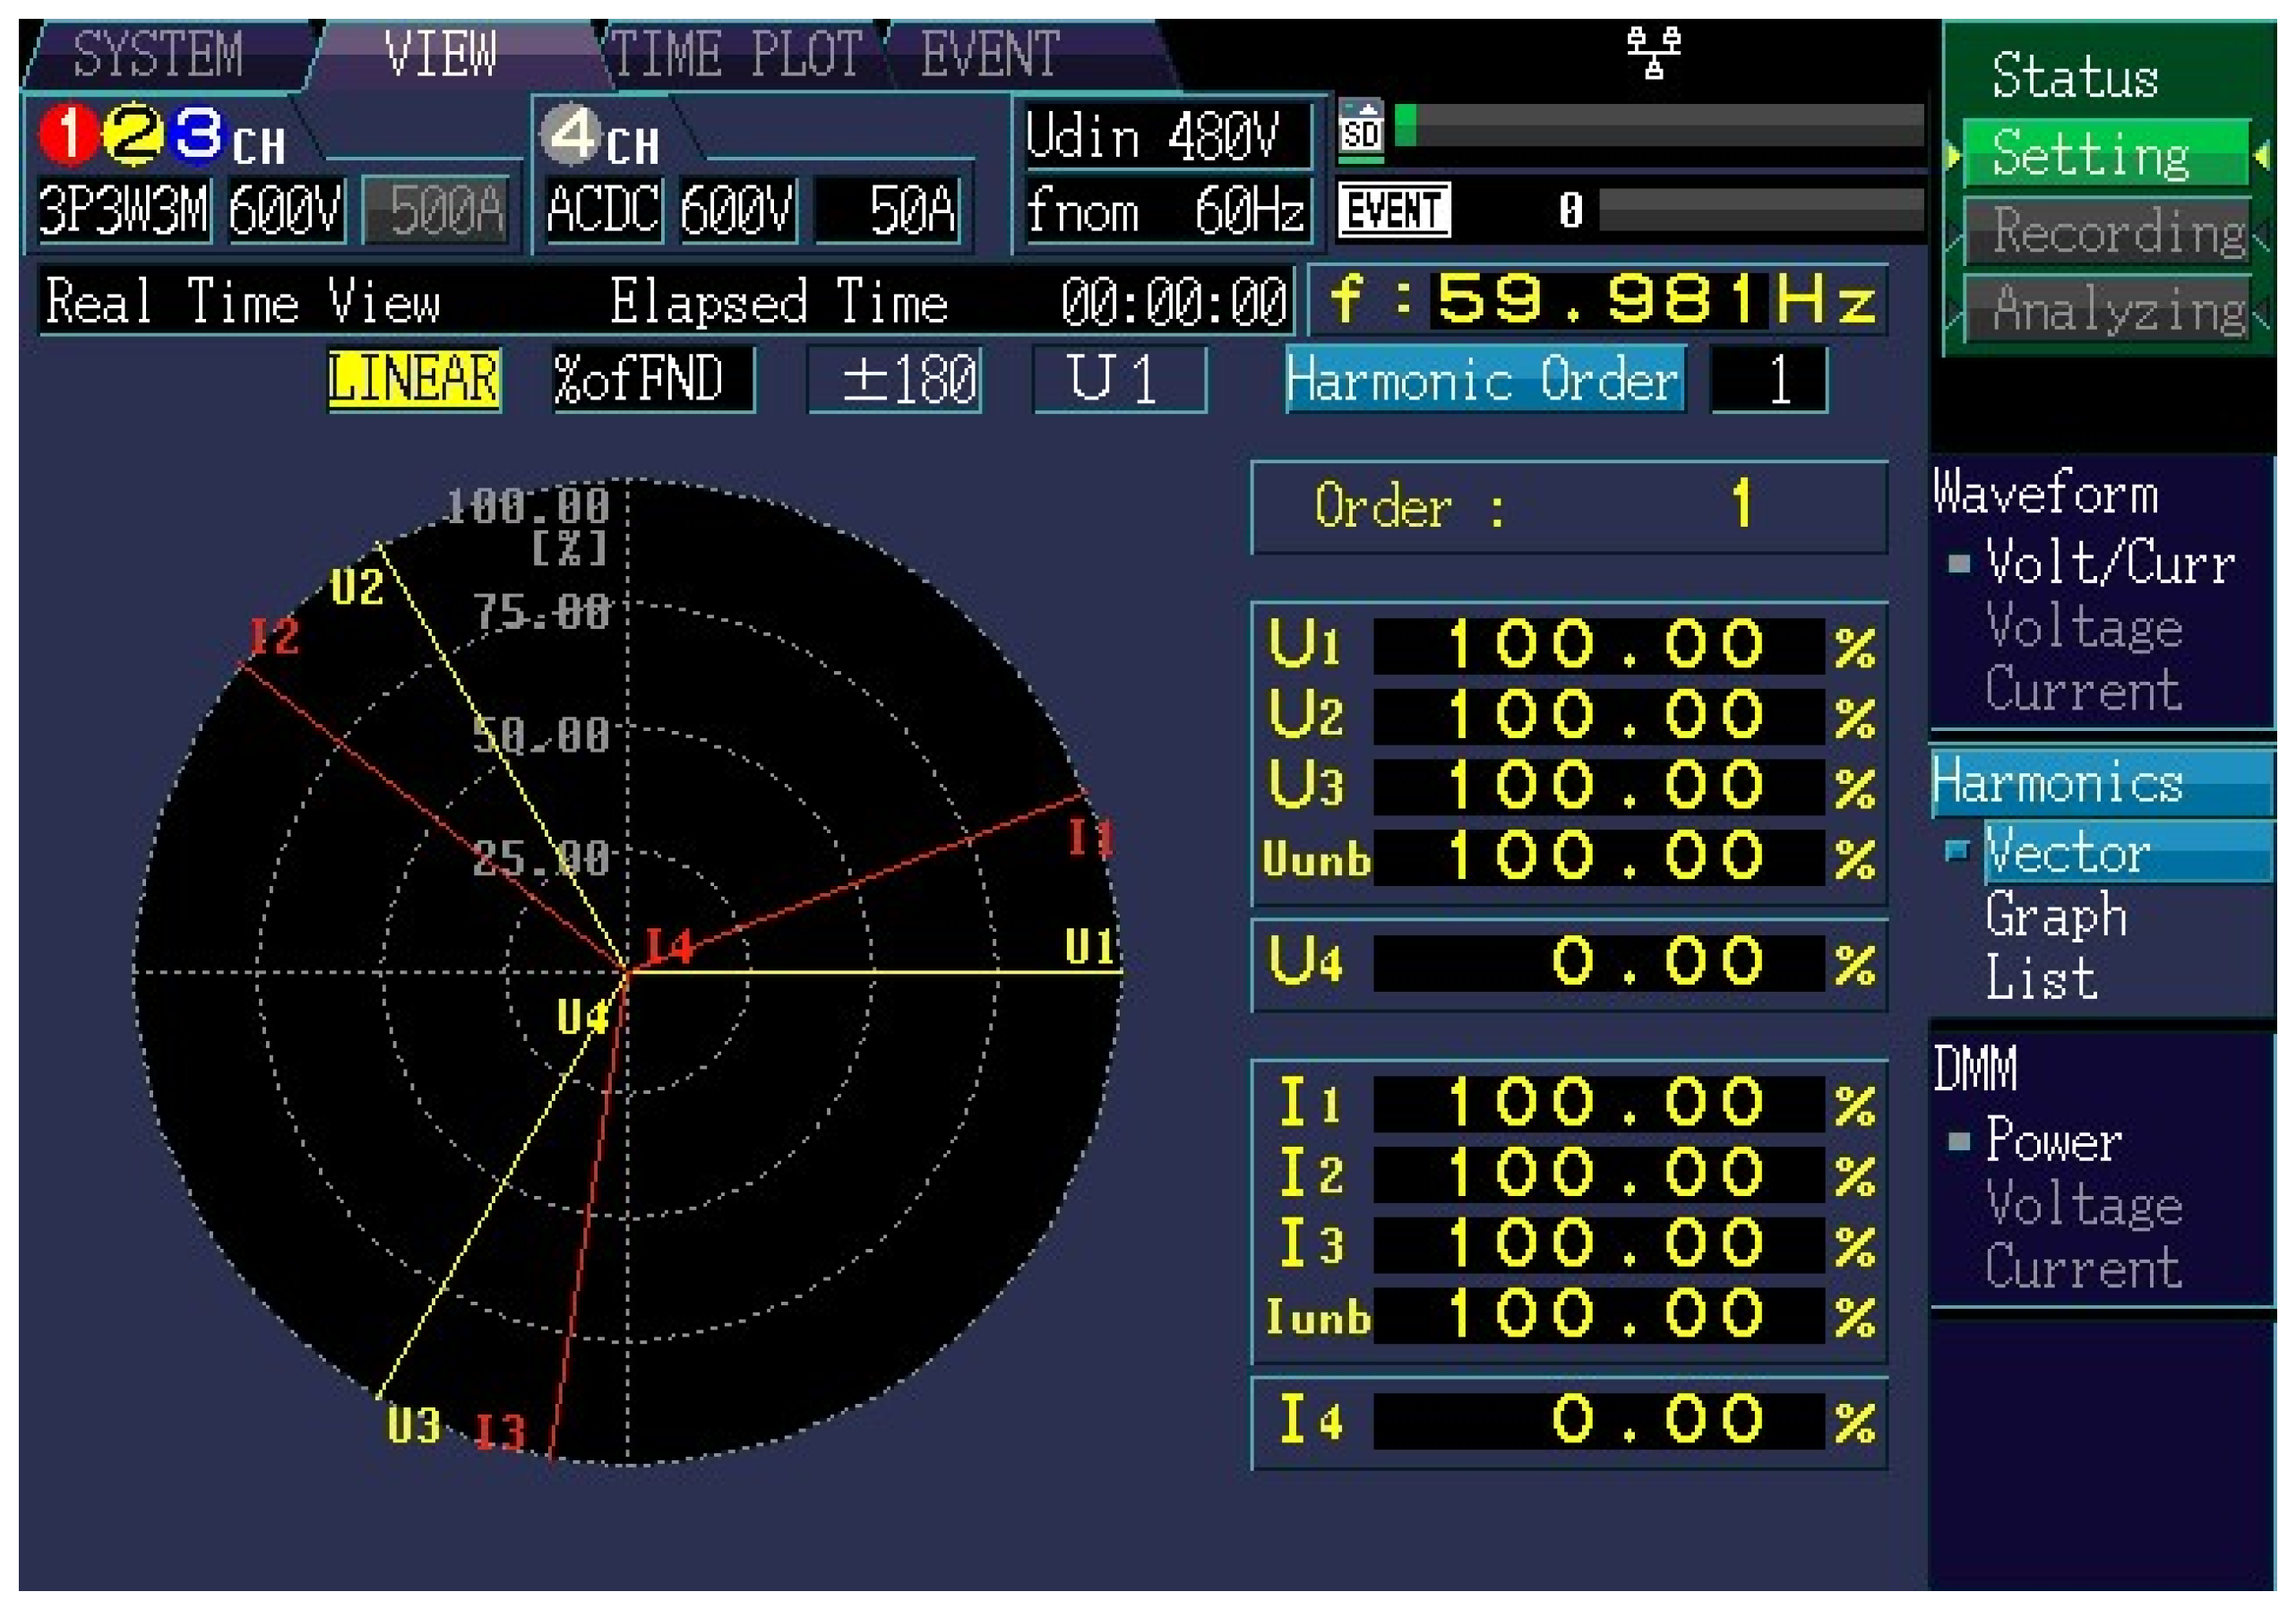
Task: Open the SYSTEM tab
Action: (x=158, y=54)
